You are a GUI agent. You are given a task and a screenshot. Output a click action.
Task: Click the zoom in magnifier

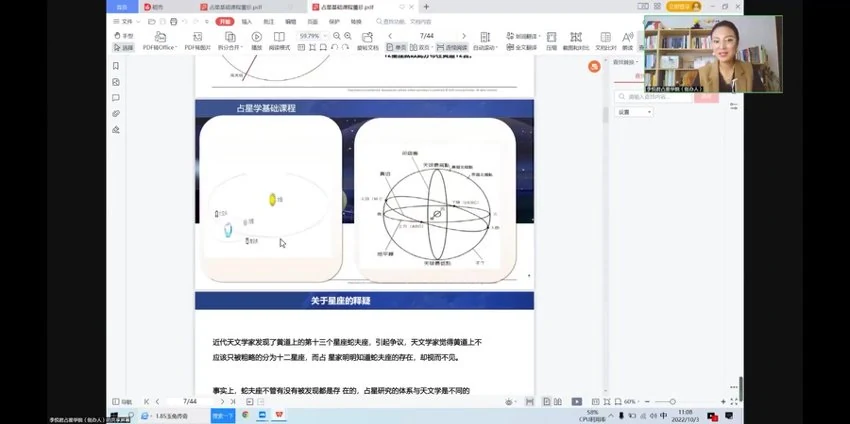tap(347, 36)
